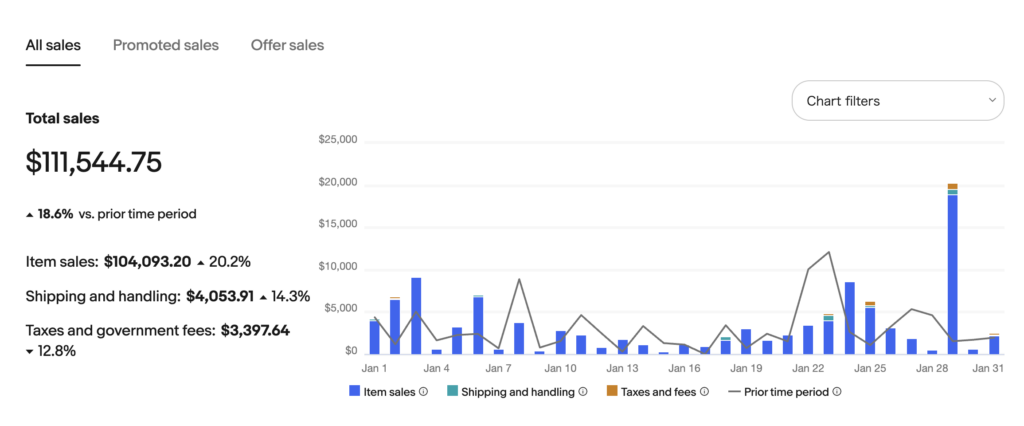Select the All sales tab
Image resolution: width=1024 pixels, height=426 pixels.
[x=53, y=45]
